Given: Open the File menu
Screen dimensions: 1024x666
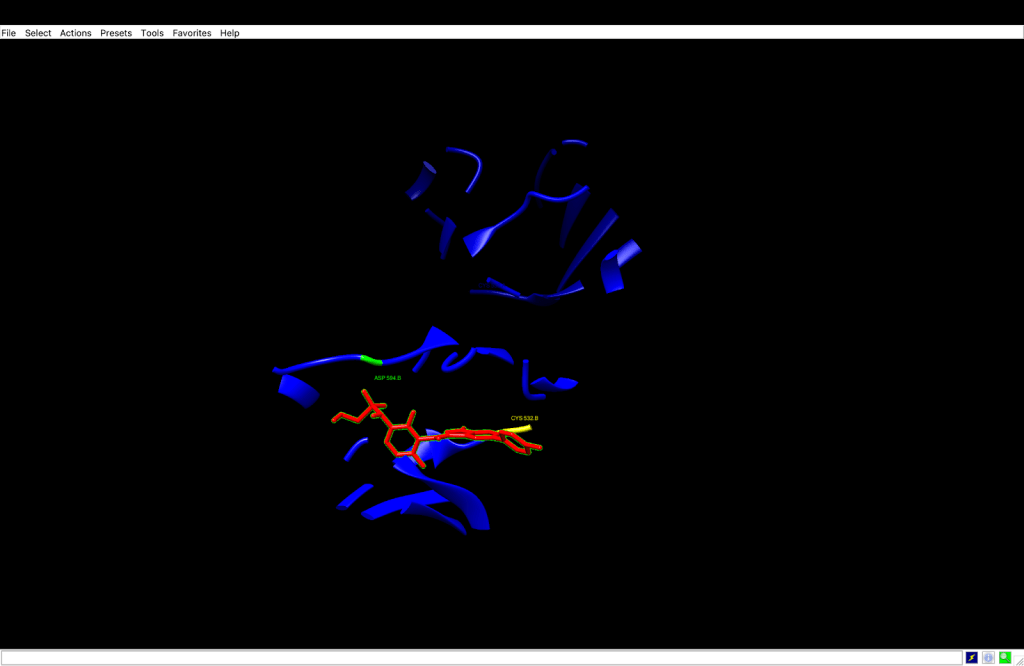Looking at the screenshot, I should (x=9, y=33).
